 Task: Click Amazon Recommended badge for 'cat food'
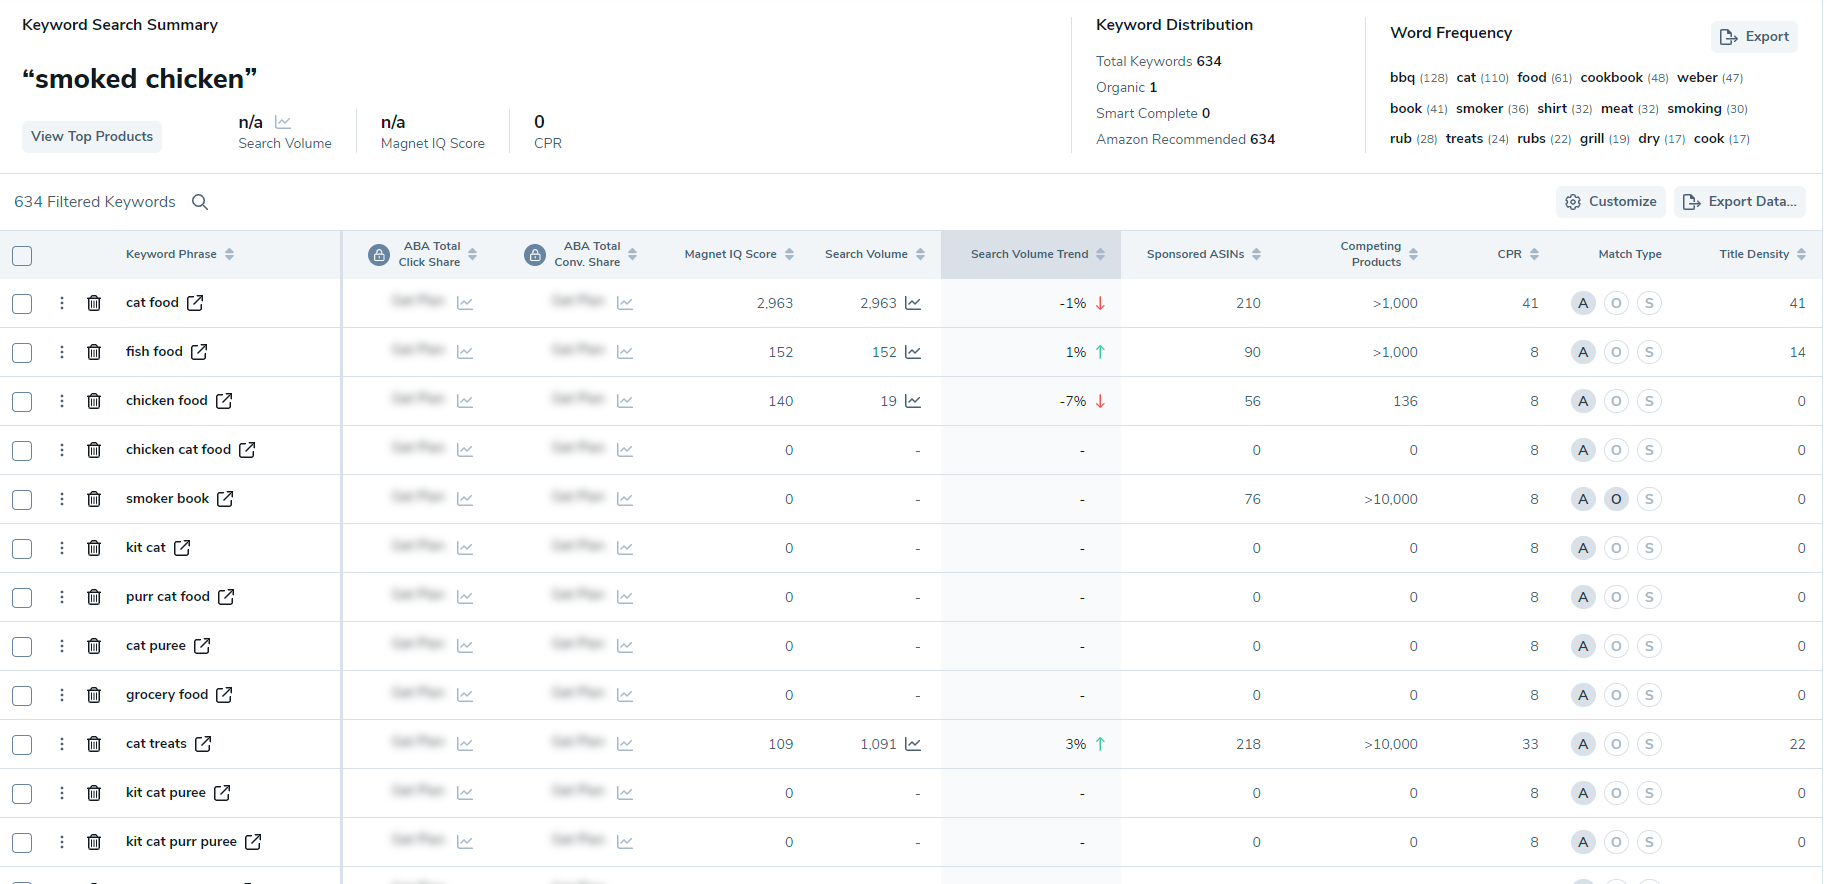1583,303
